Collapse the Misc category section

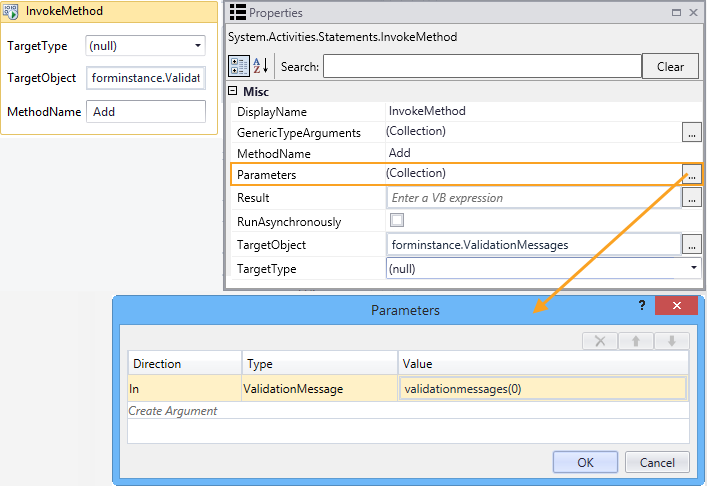234,91
